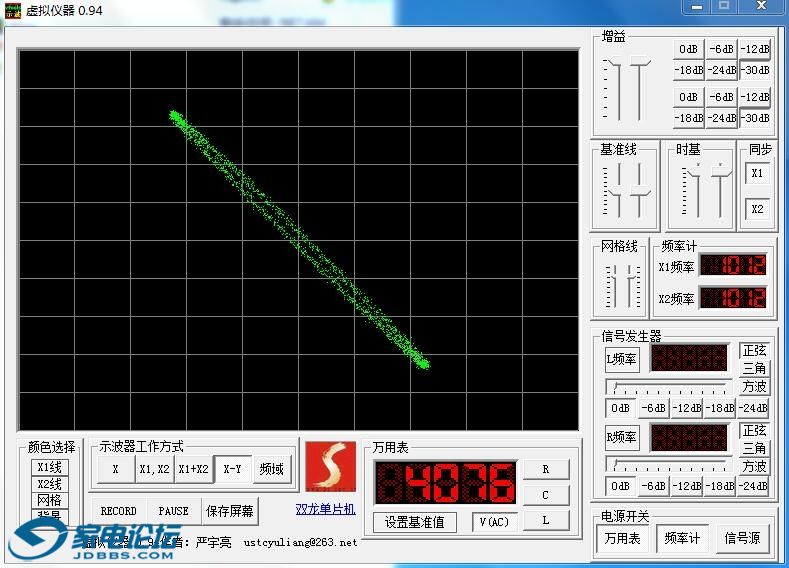Screen dimensions: 789x568
Task: Switch to 频域 frequency domain mode
Action: [272, 469]
